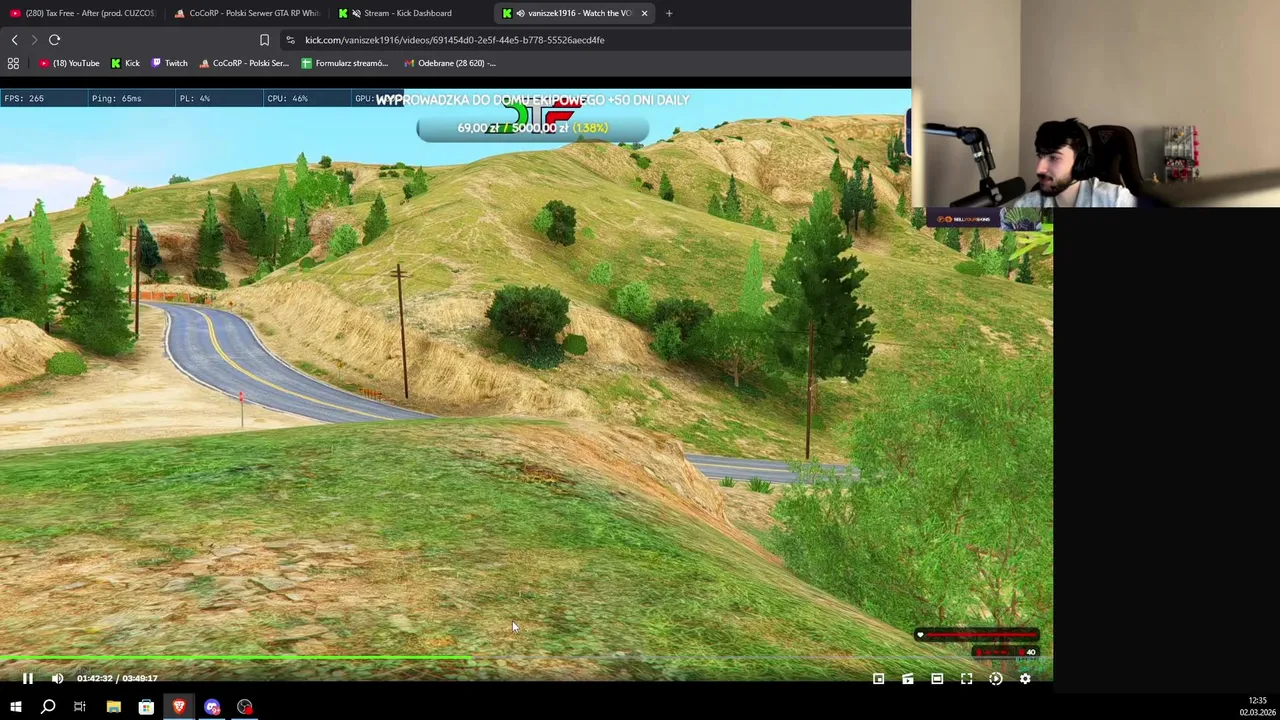Select the vaniszek1916 Kick tab
This screenshot has width=1280, height=720.
tap(574, 13)
